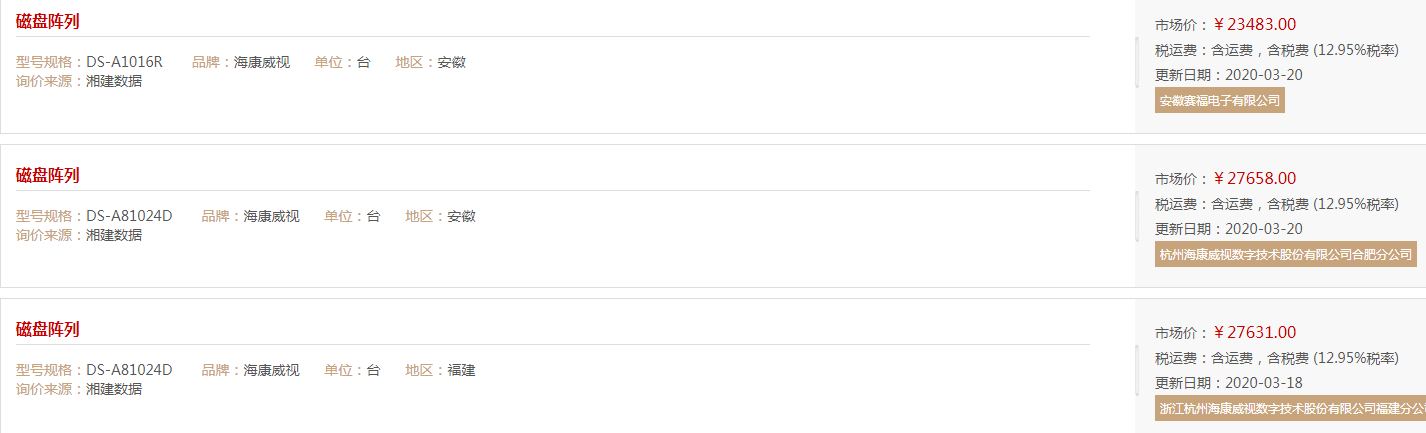The height and width of the screenshot is (433, 1426).
Task: Click model DS-A81024D in the 福建 listing
Action: coord(129,370)
